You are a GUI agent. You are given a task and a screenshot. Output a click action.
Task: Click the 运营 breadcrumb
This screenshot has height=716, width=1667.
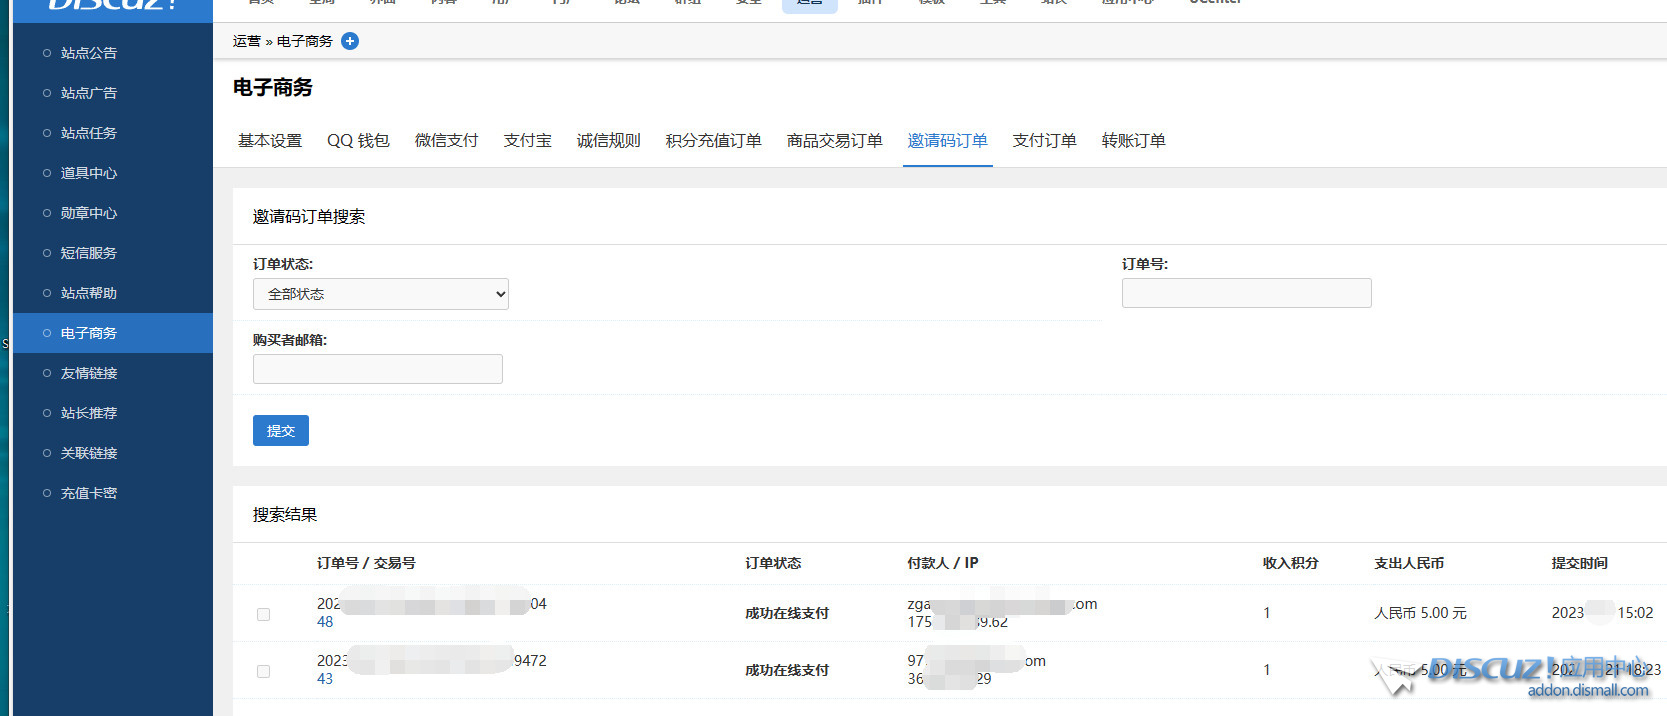247,41
